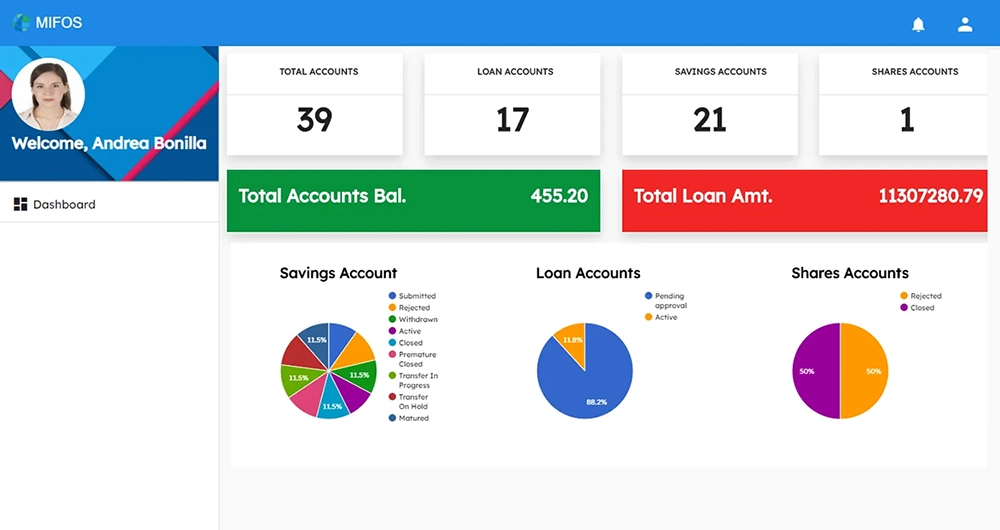Open the user profile icon
Image resolution: width=1000 pixels, height=530 pixels.
click(x=965, y=24)
